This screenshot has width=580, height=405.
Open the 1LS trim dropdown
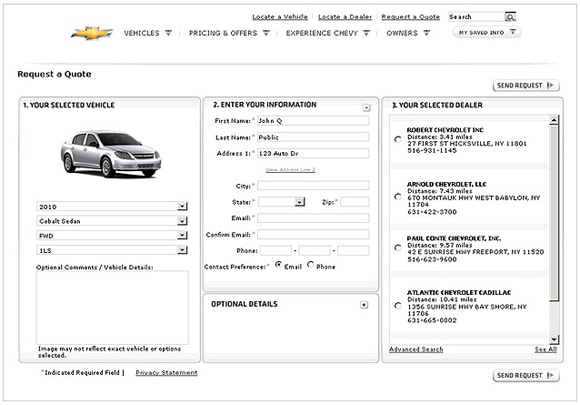(x=112, y=250)
